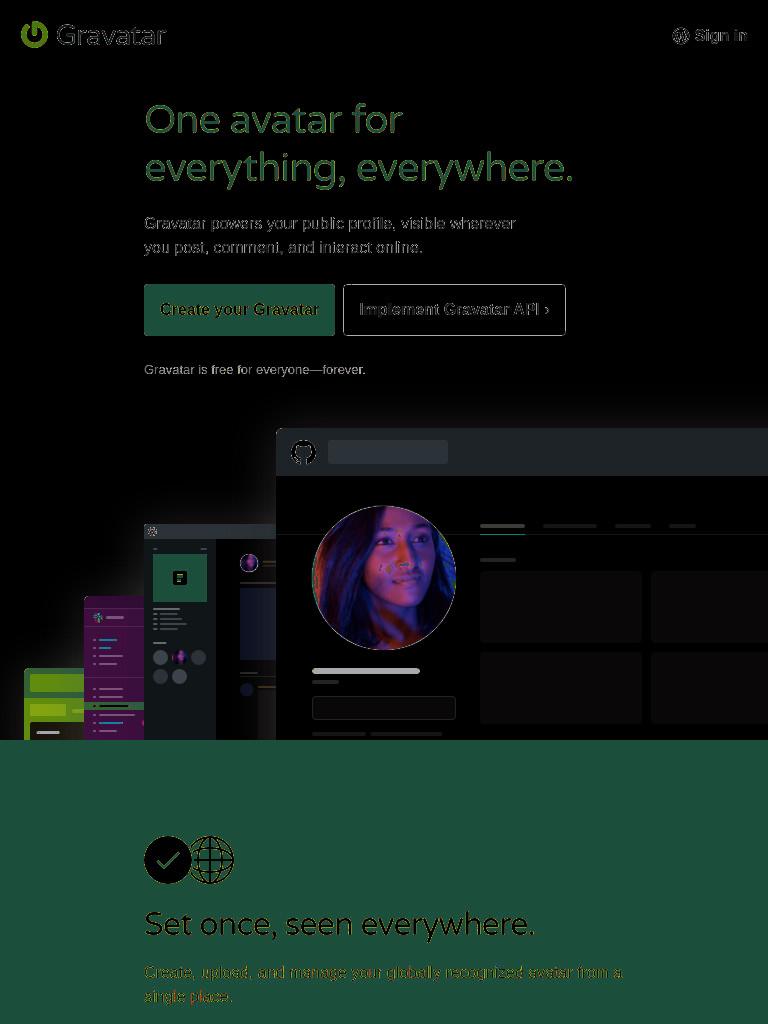Click the large circular woman avatar photo
768x1024 pixels.
coord(384,577)
